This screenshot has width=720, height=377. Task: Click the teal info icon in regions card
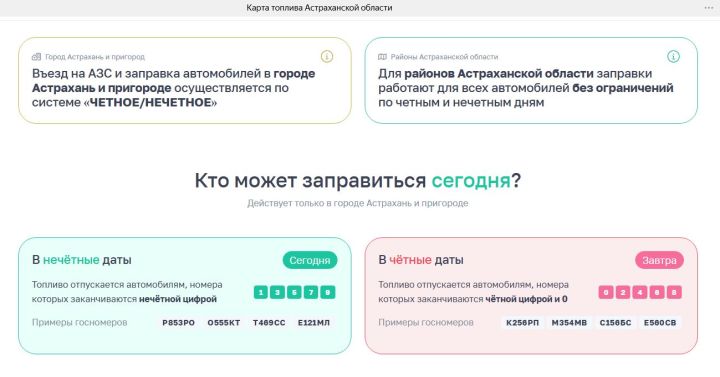(673, 56)
